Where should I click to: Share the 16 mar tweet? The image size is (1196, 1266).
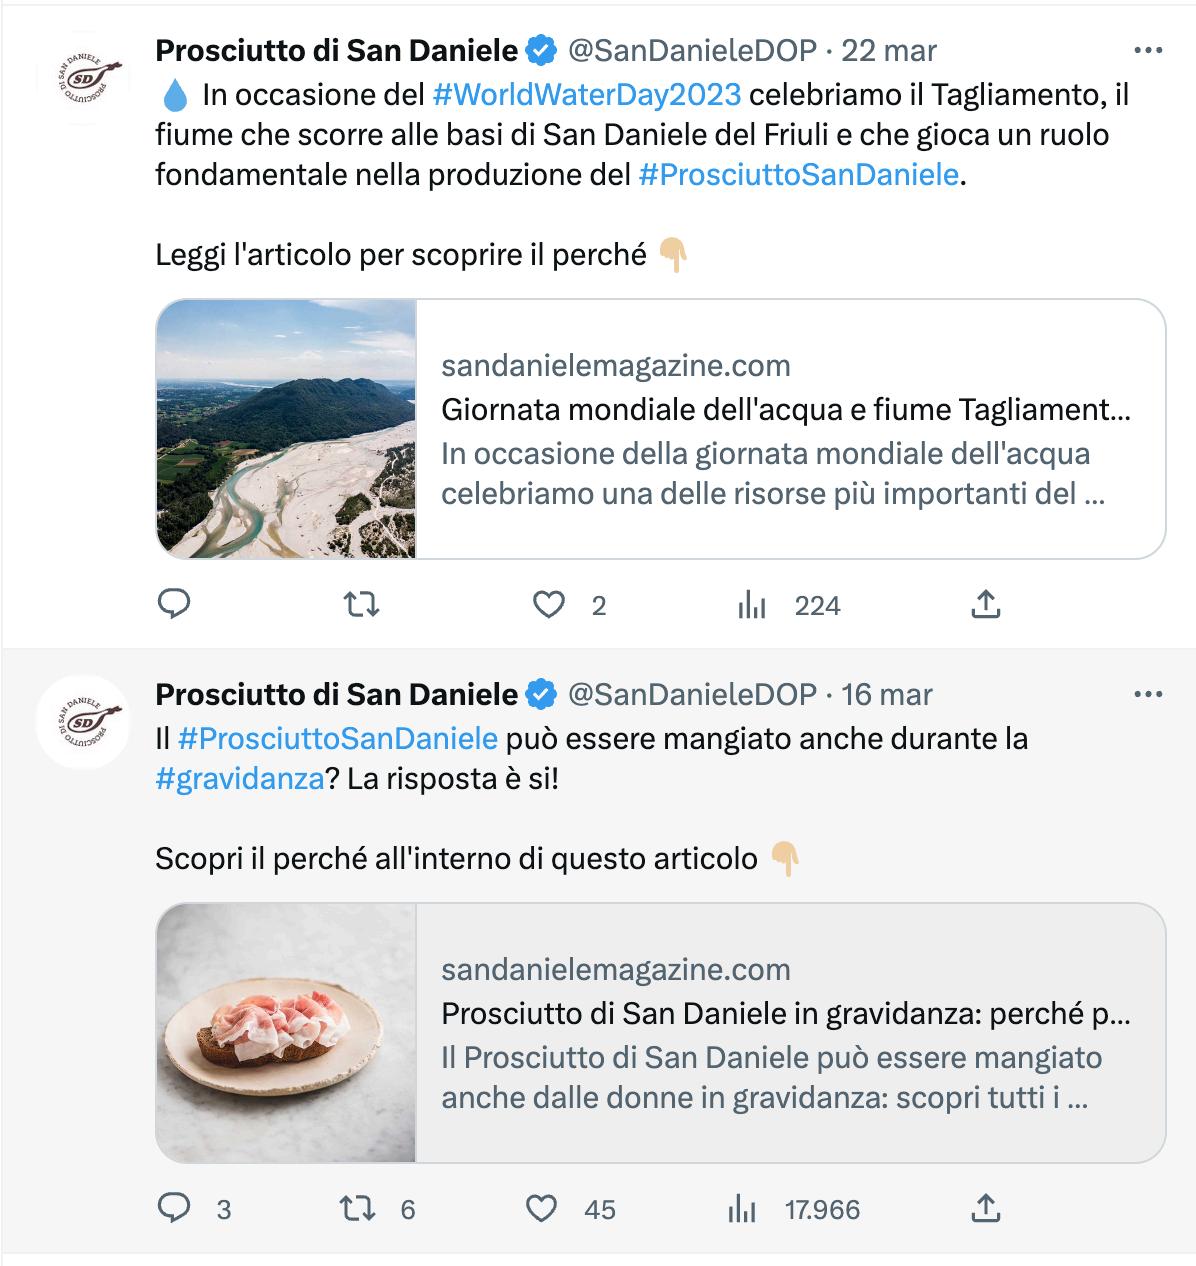[986, 1208]
